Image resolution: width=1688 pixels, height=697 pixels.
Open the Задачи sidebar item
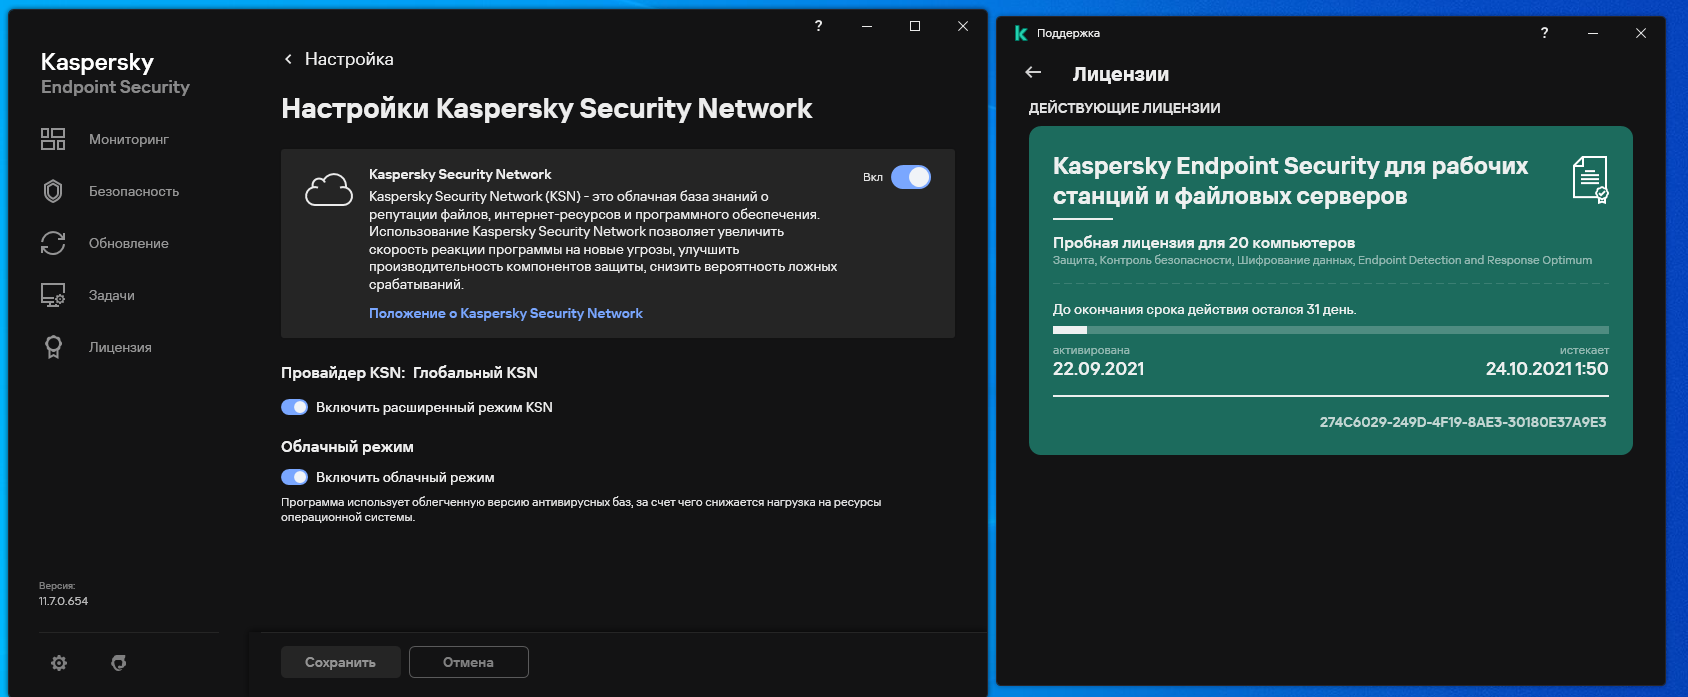coord(88,295)
